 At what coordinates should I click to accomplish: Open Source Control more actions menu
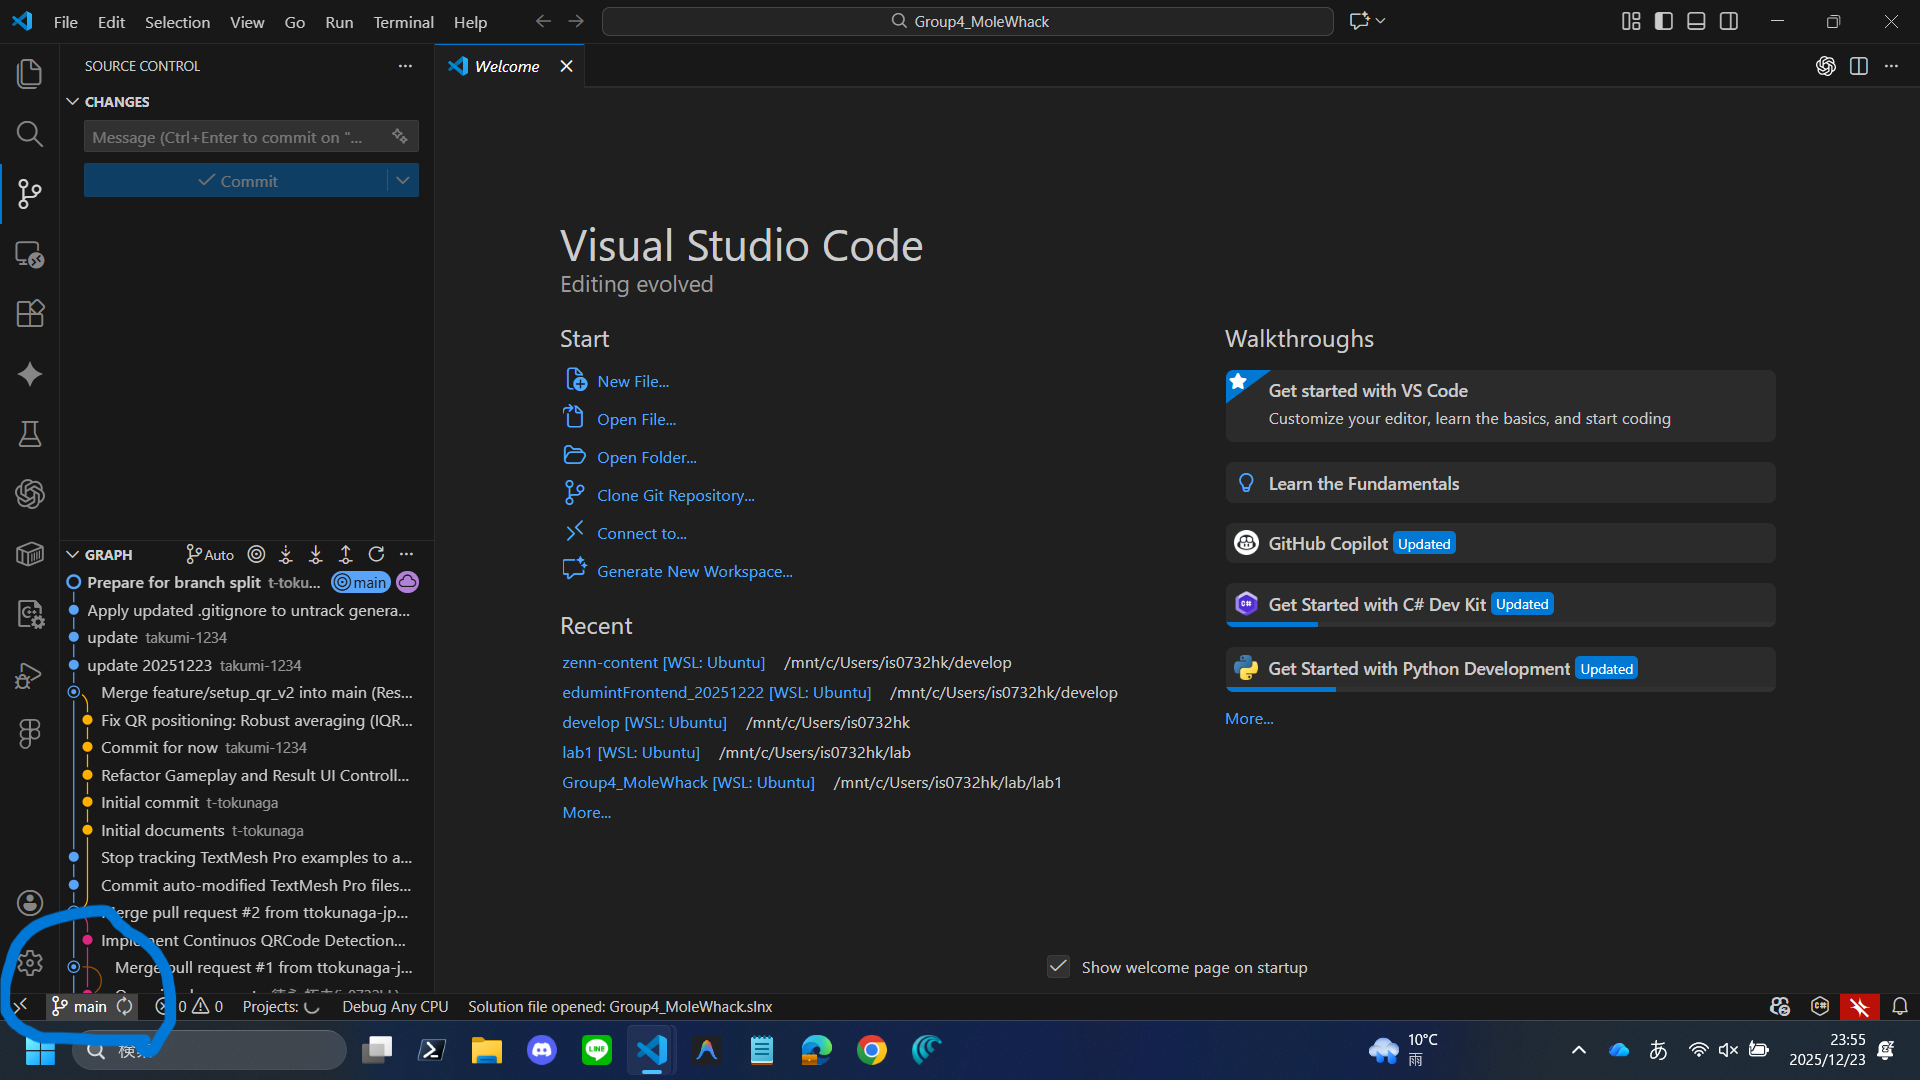[405, 66]
